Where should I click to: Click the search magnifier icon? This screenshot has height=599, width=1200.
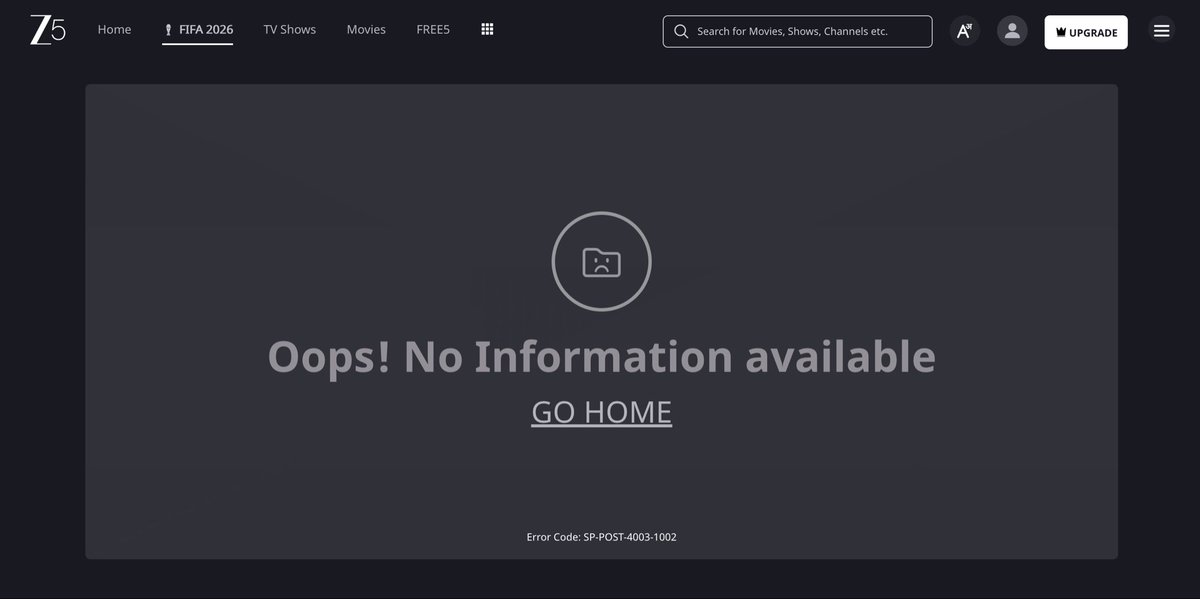coord(681,31)
